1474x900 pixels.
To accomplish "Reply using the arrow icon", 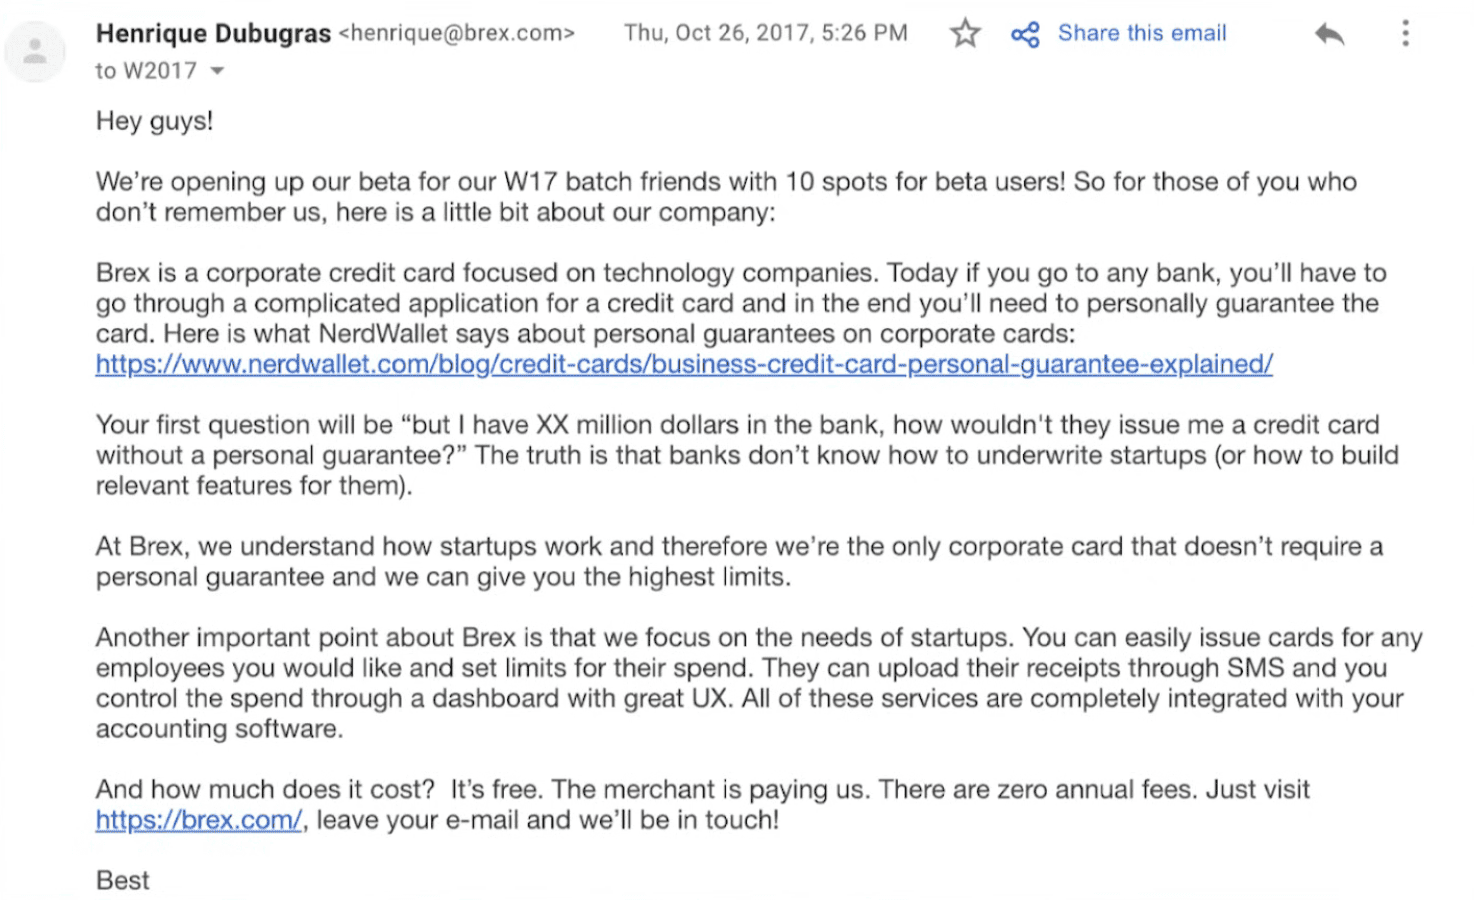I will pos(1329,34).
